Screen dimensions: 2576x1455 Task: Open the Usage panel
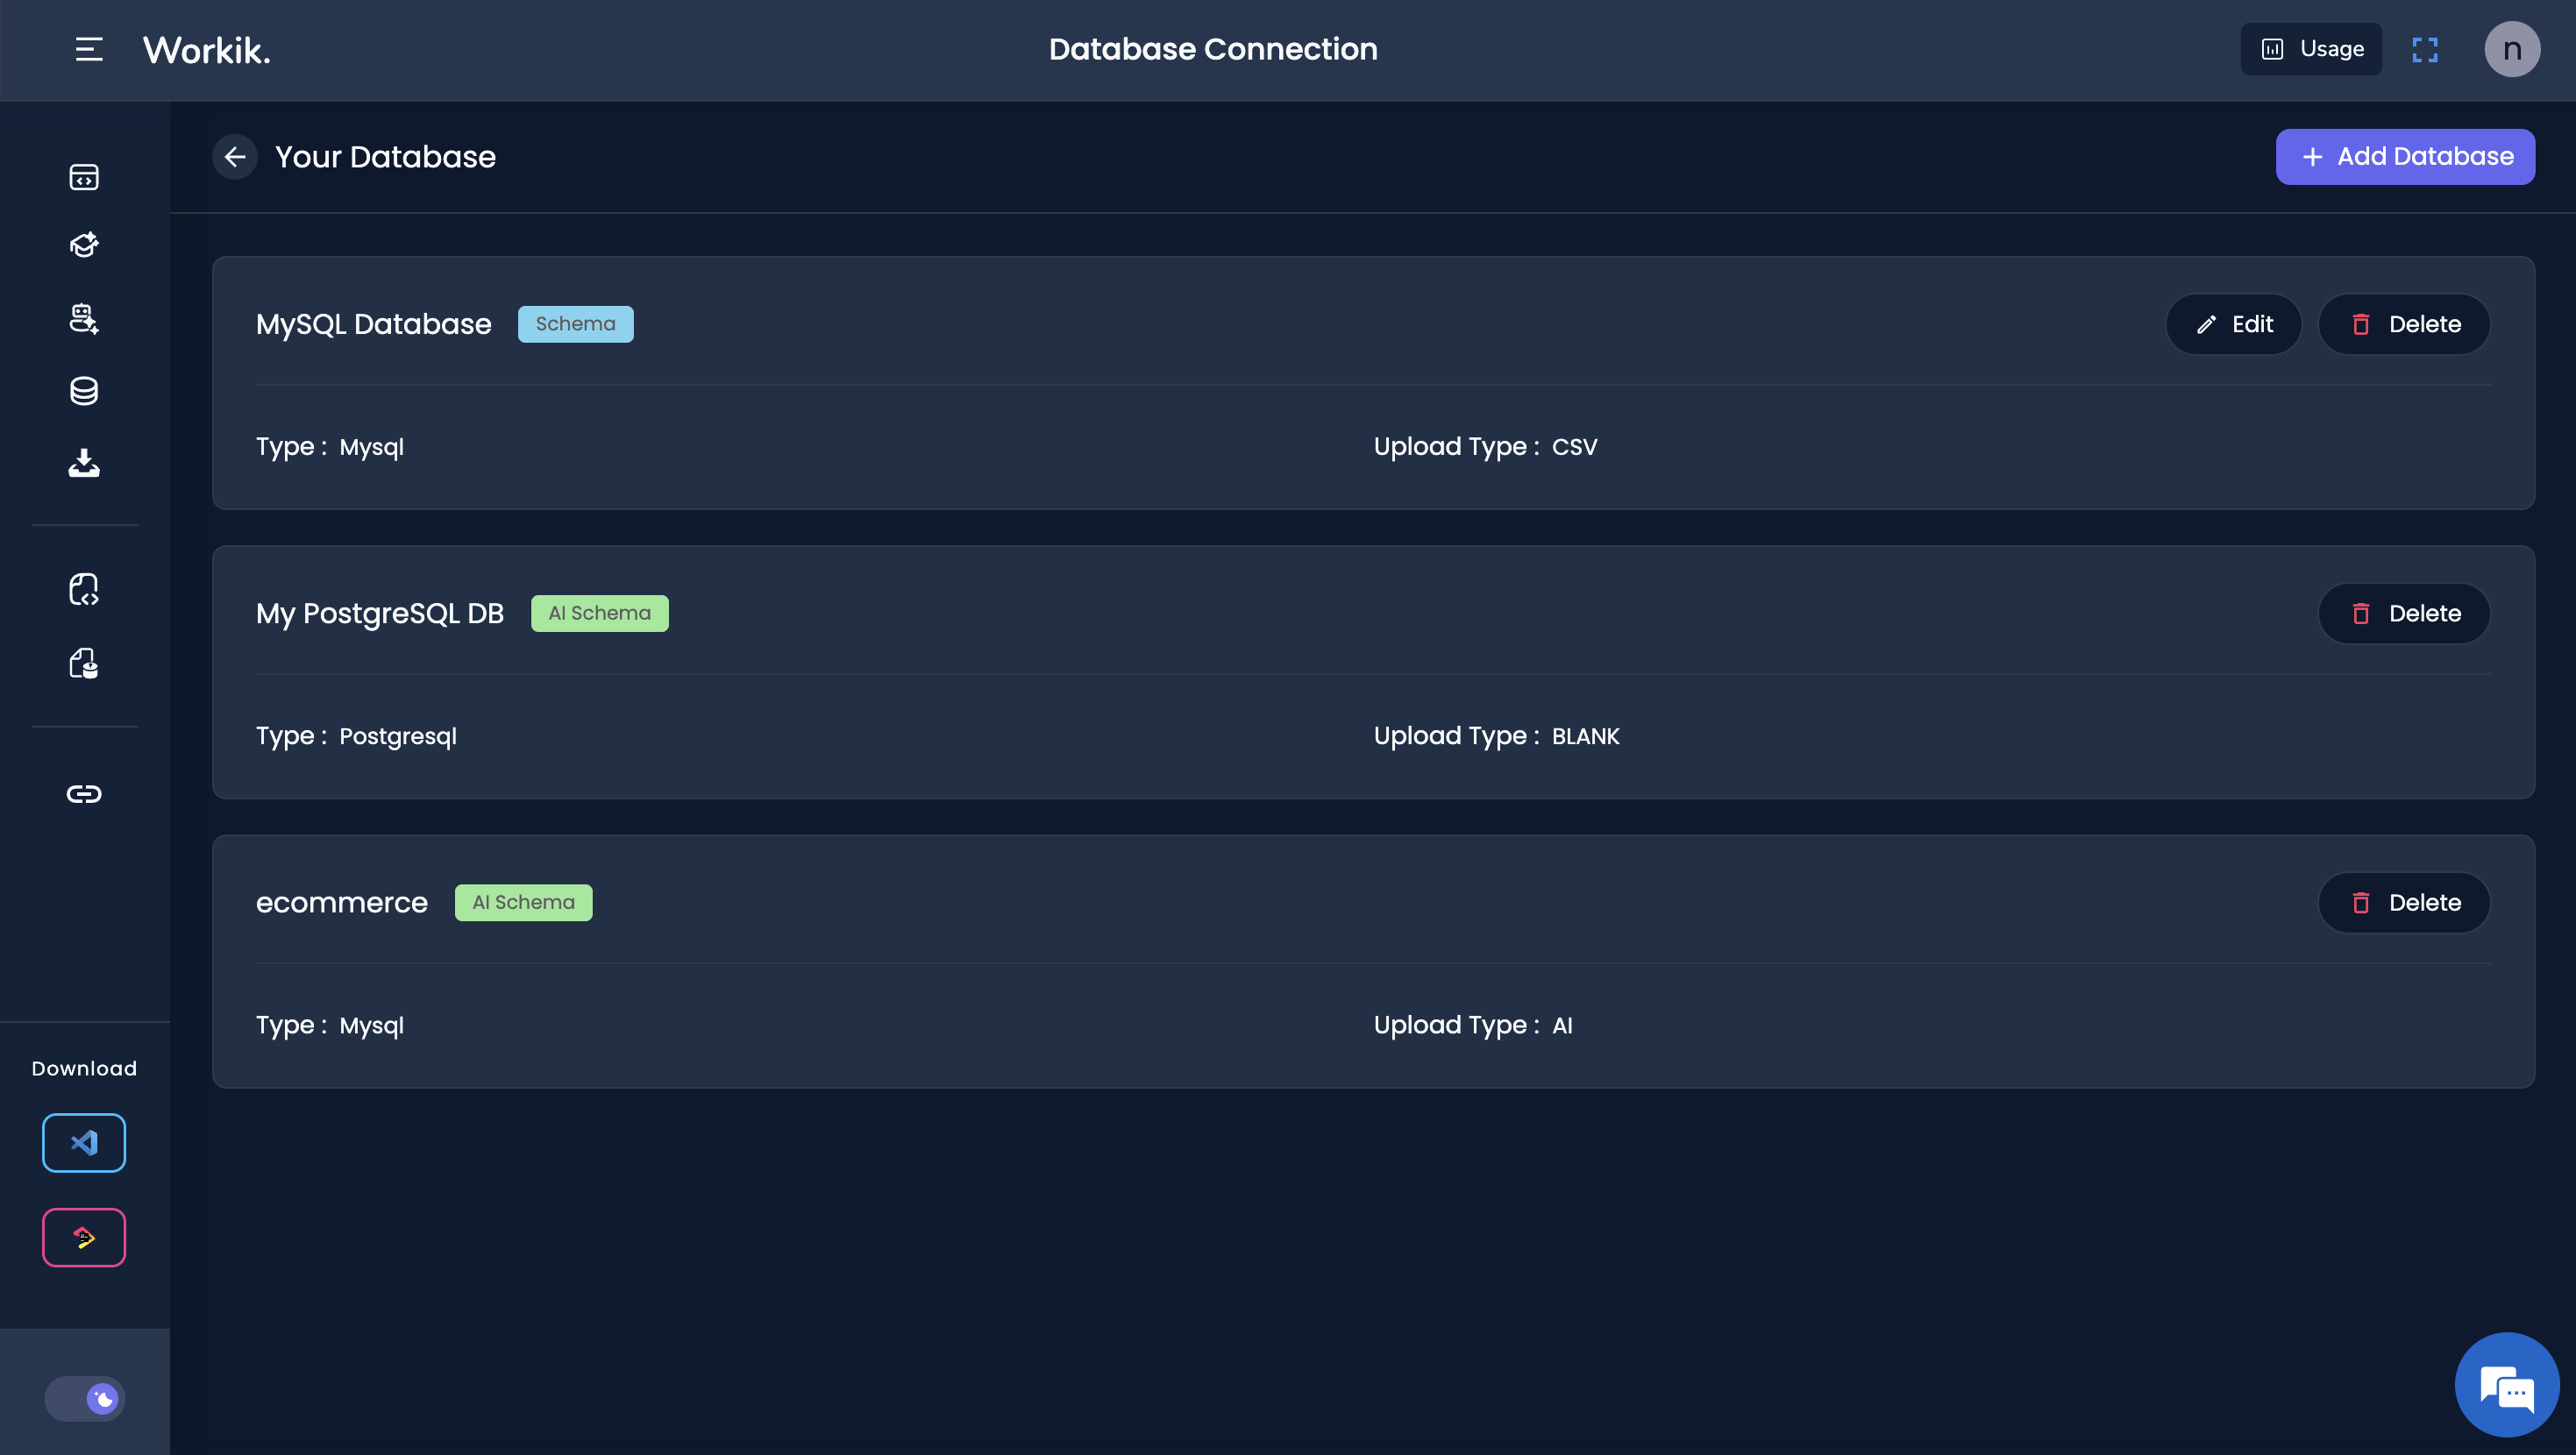click(2311, 49)
